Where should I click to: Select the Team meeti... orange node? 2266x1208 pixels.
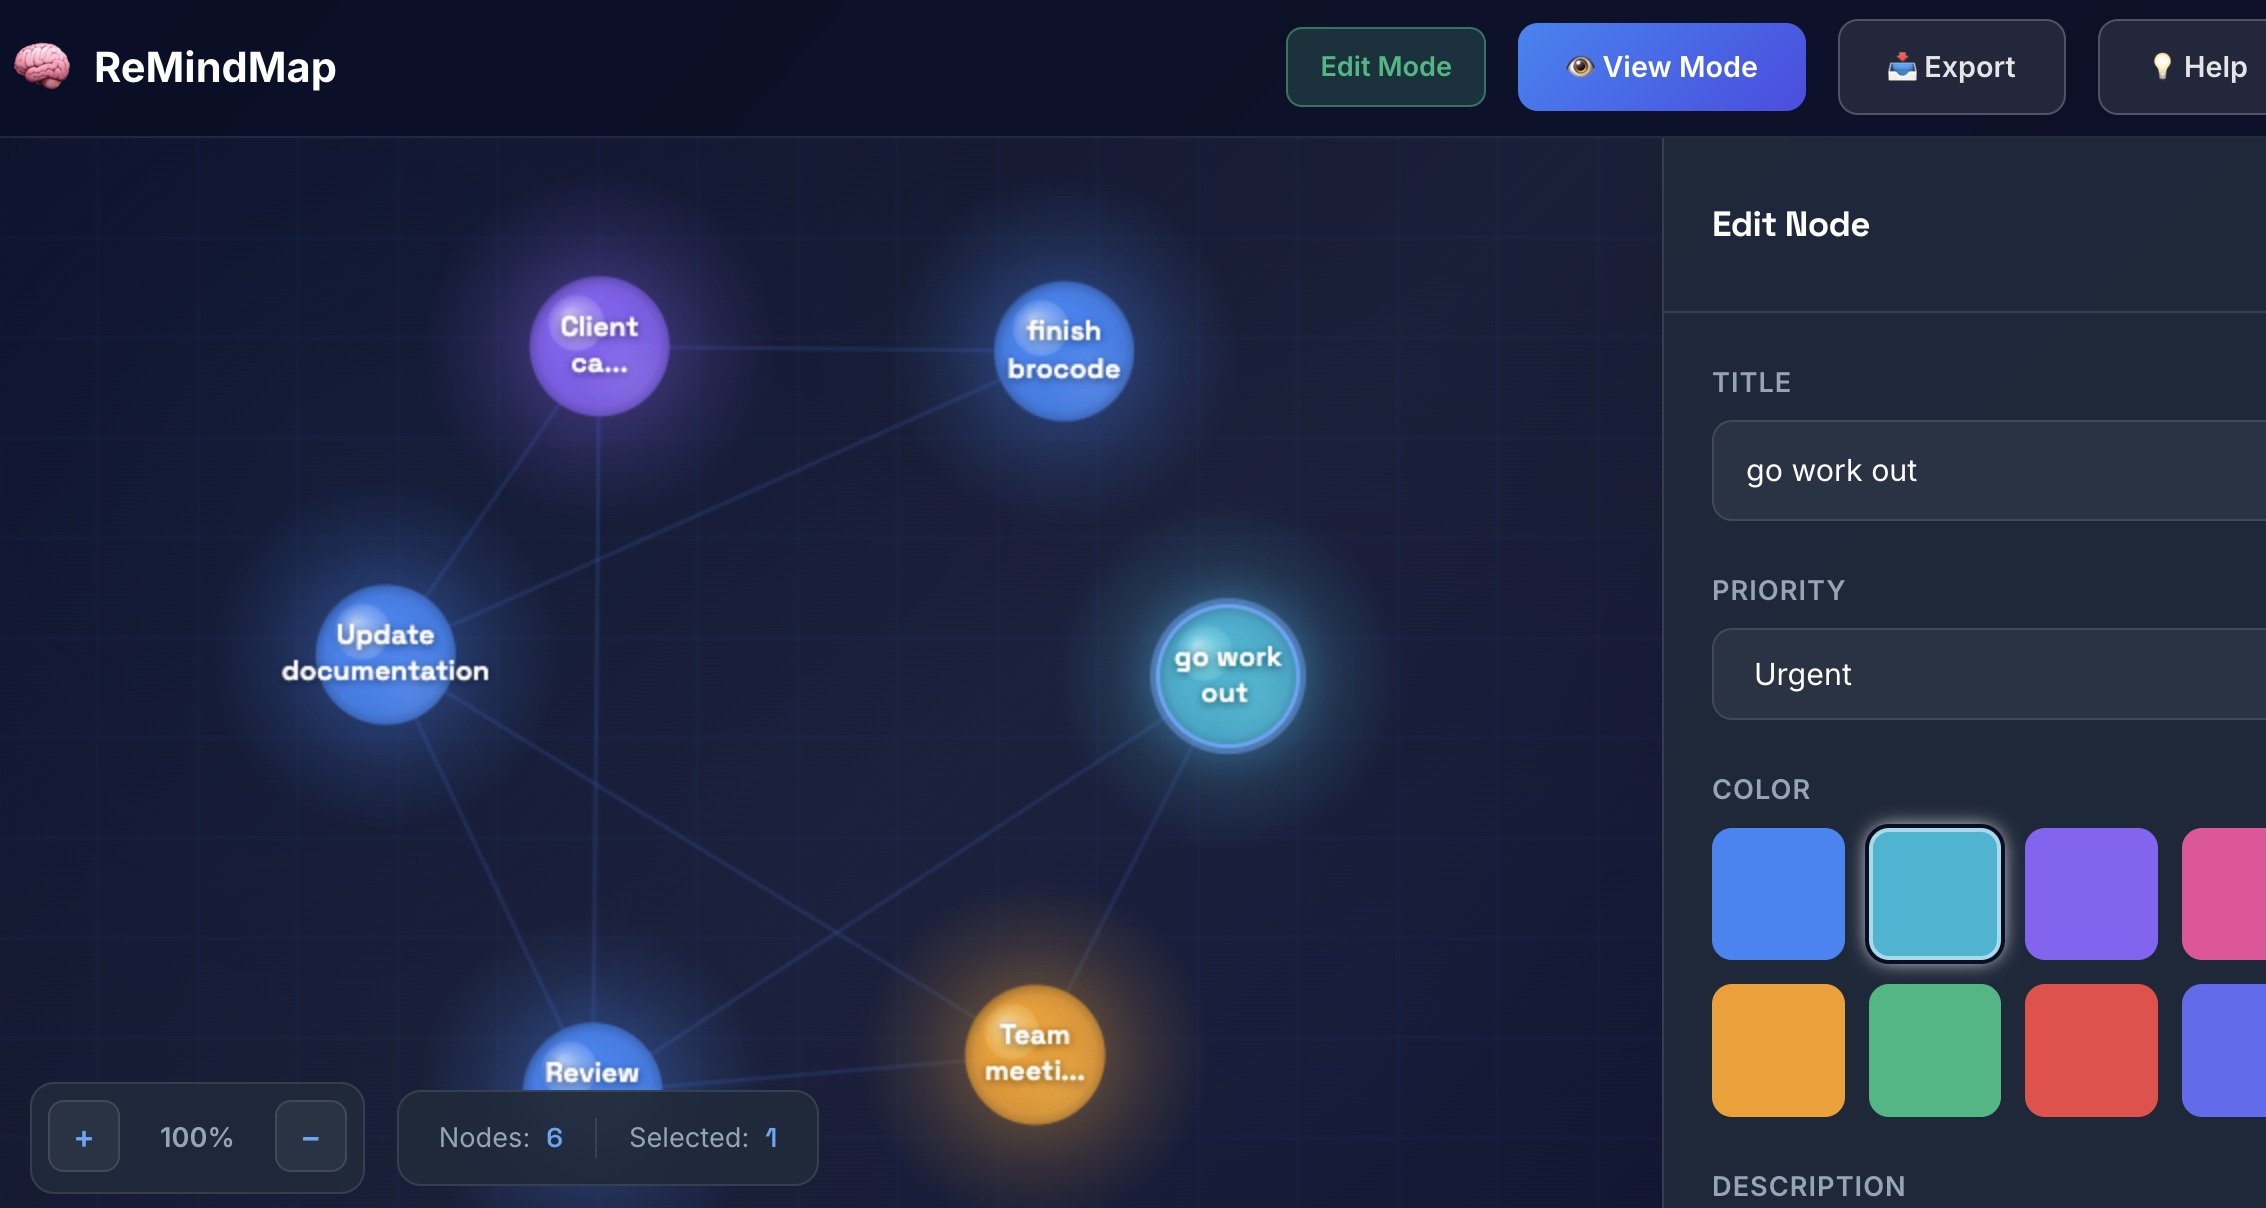[1034, 1054]
